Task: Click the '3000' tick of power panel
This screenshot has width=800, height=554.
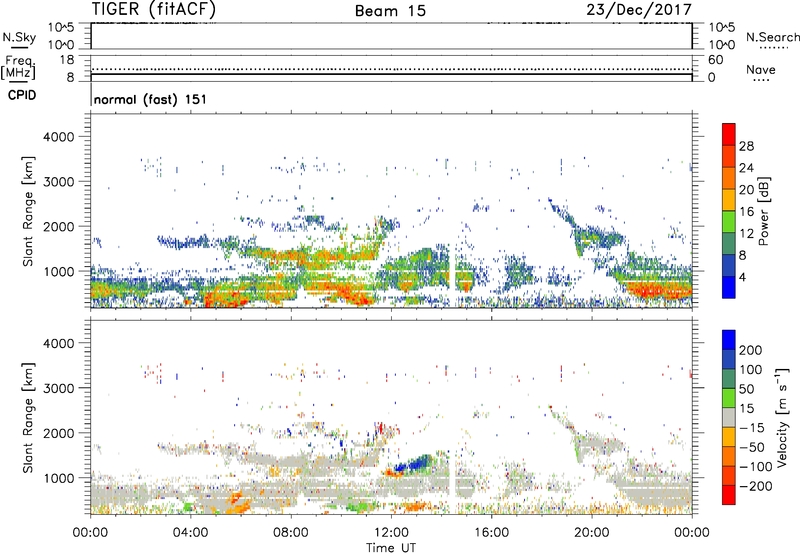Action: 59,182
